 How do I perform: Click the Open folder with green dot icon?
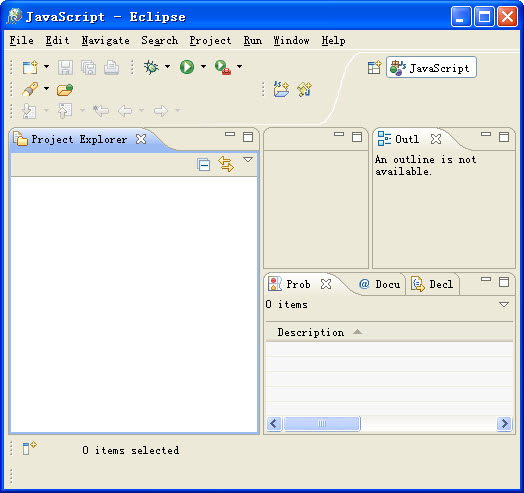coord(65,90)
